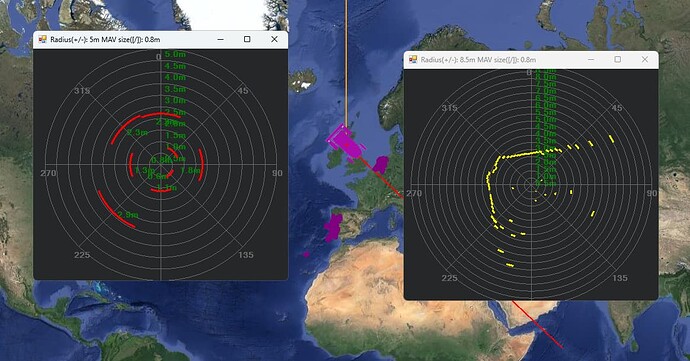Select the purple polygon over Portugal
690x361 pixels.
(x=334, y=227)
